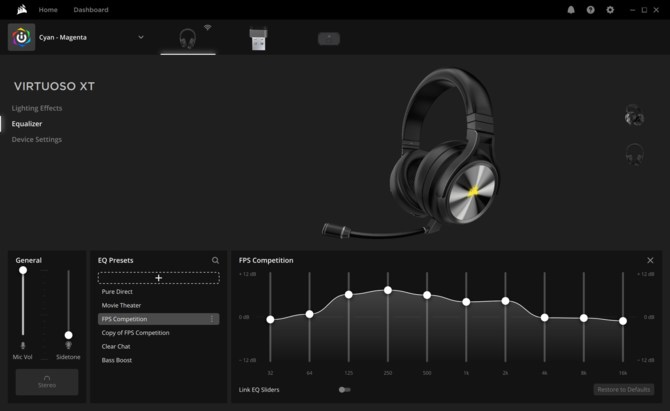The height and width of the screenshot is (411, 670).
Task: Click the 2k EQ slider handle
Action: (505, 301)
